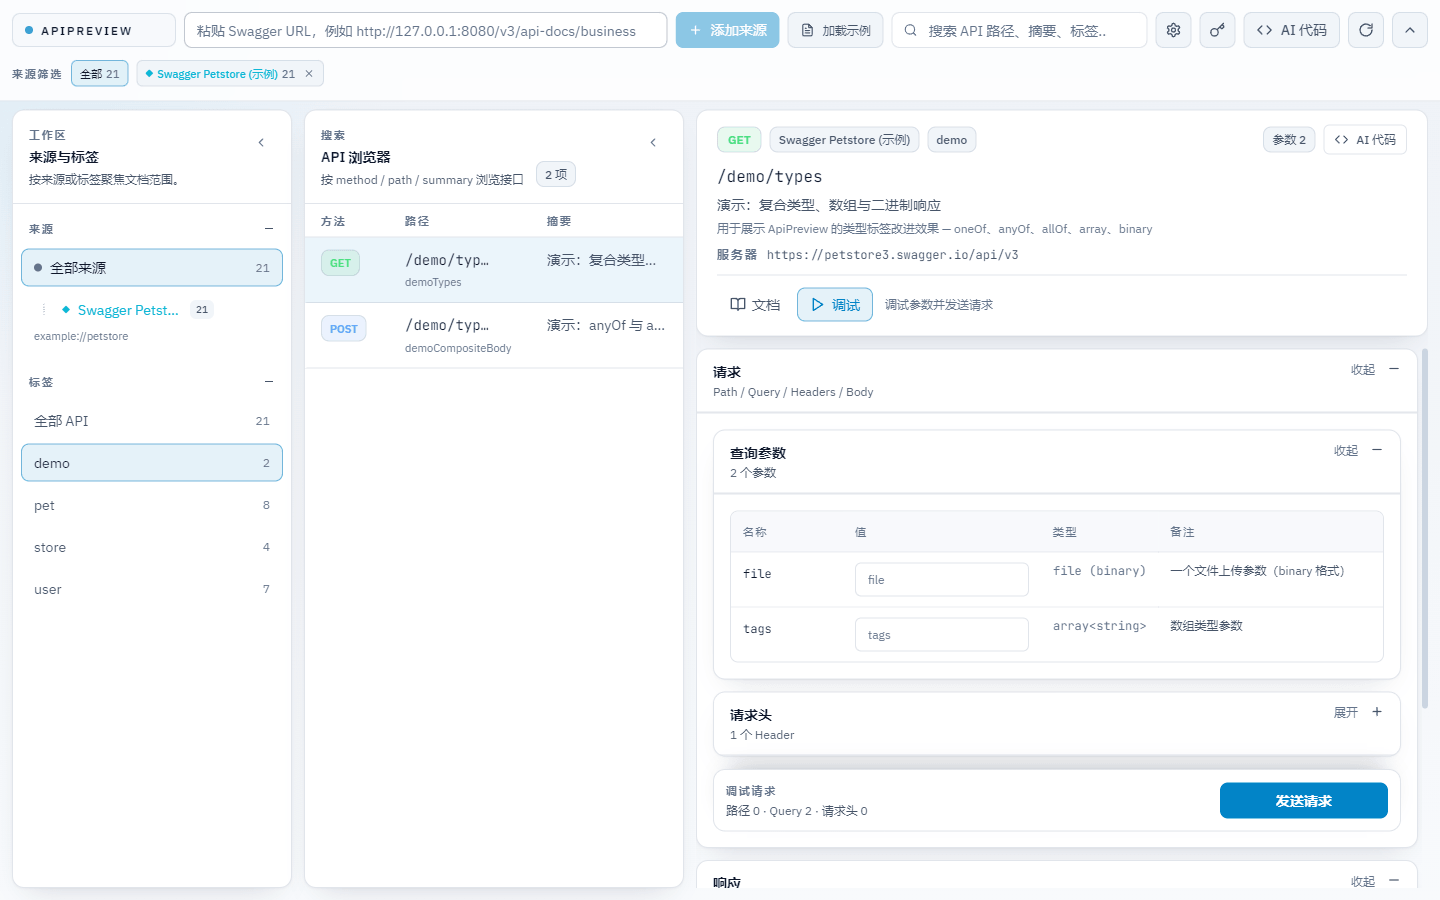Select the 全部 21 source filter chip

pyautogui.click(x=100, y=74)
